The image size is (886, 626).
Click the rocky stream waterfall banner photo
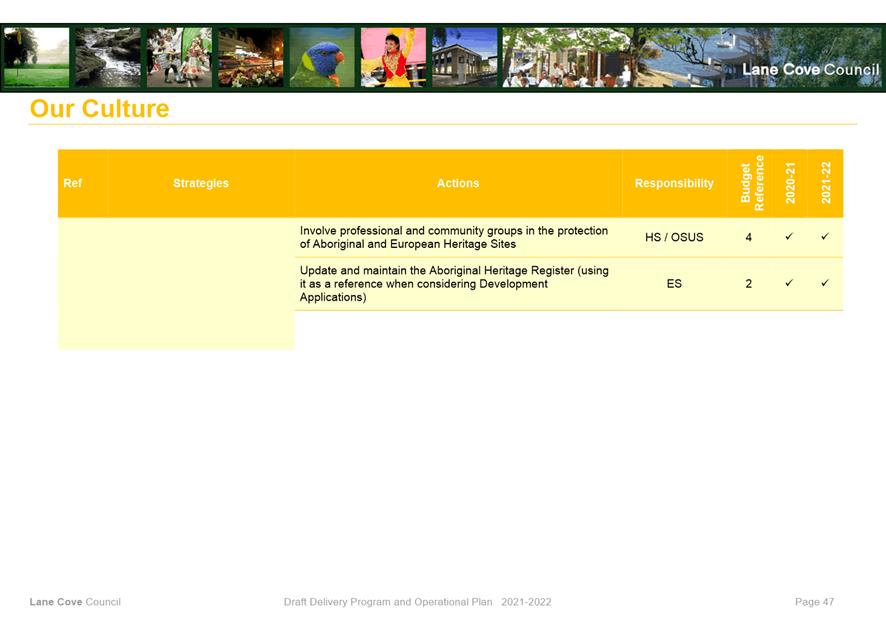pos(108,57)
